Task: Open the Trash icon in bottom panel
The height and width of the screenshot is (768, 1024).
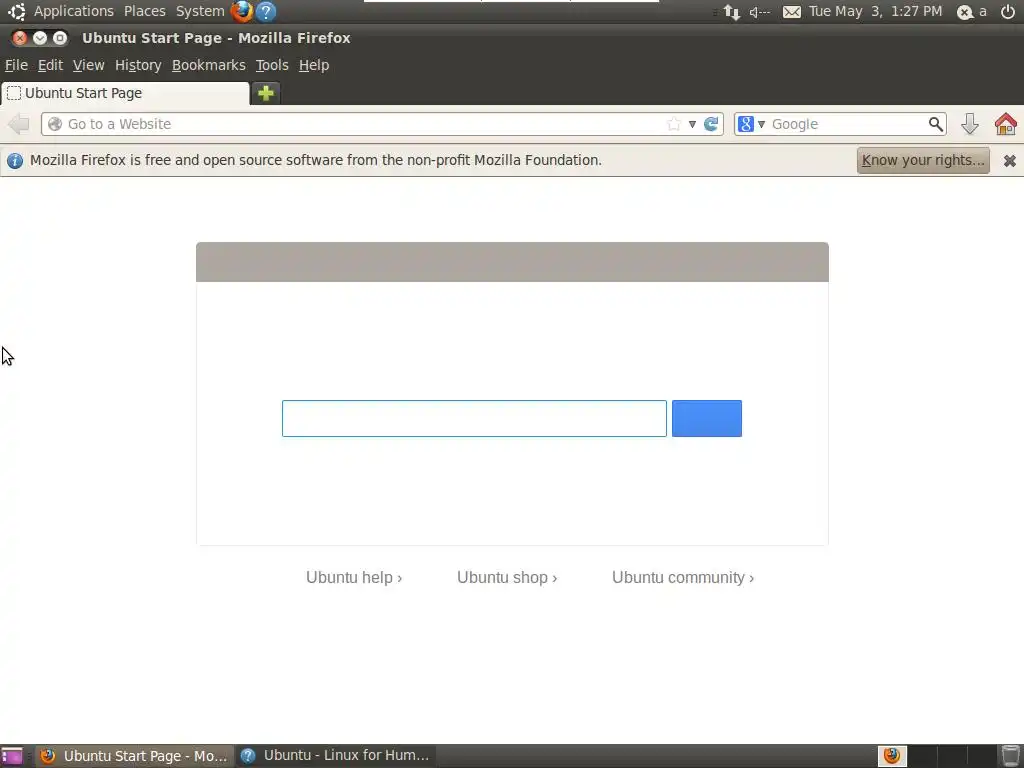Action: pyautogui.click(x=1011, y=756)
